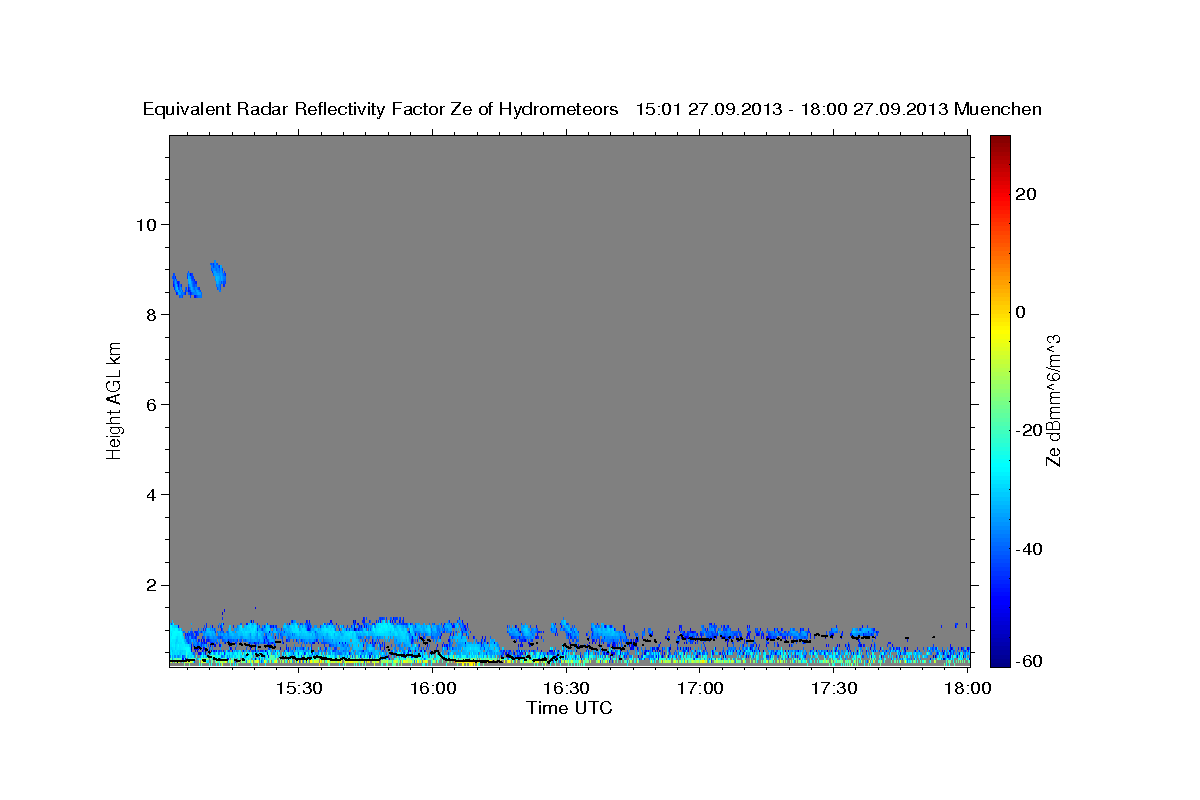Click the 16:30 time tick label
Viewport: 1200px width, 800px height.
[566, 689]
